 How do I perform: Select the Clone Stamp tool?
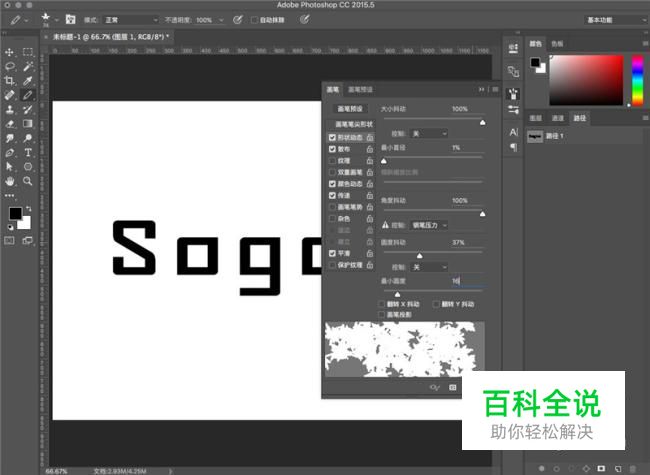[x=9, y=109]
